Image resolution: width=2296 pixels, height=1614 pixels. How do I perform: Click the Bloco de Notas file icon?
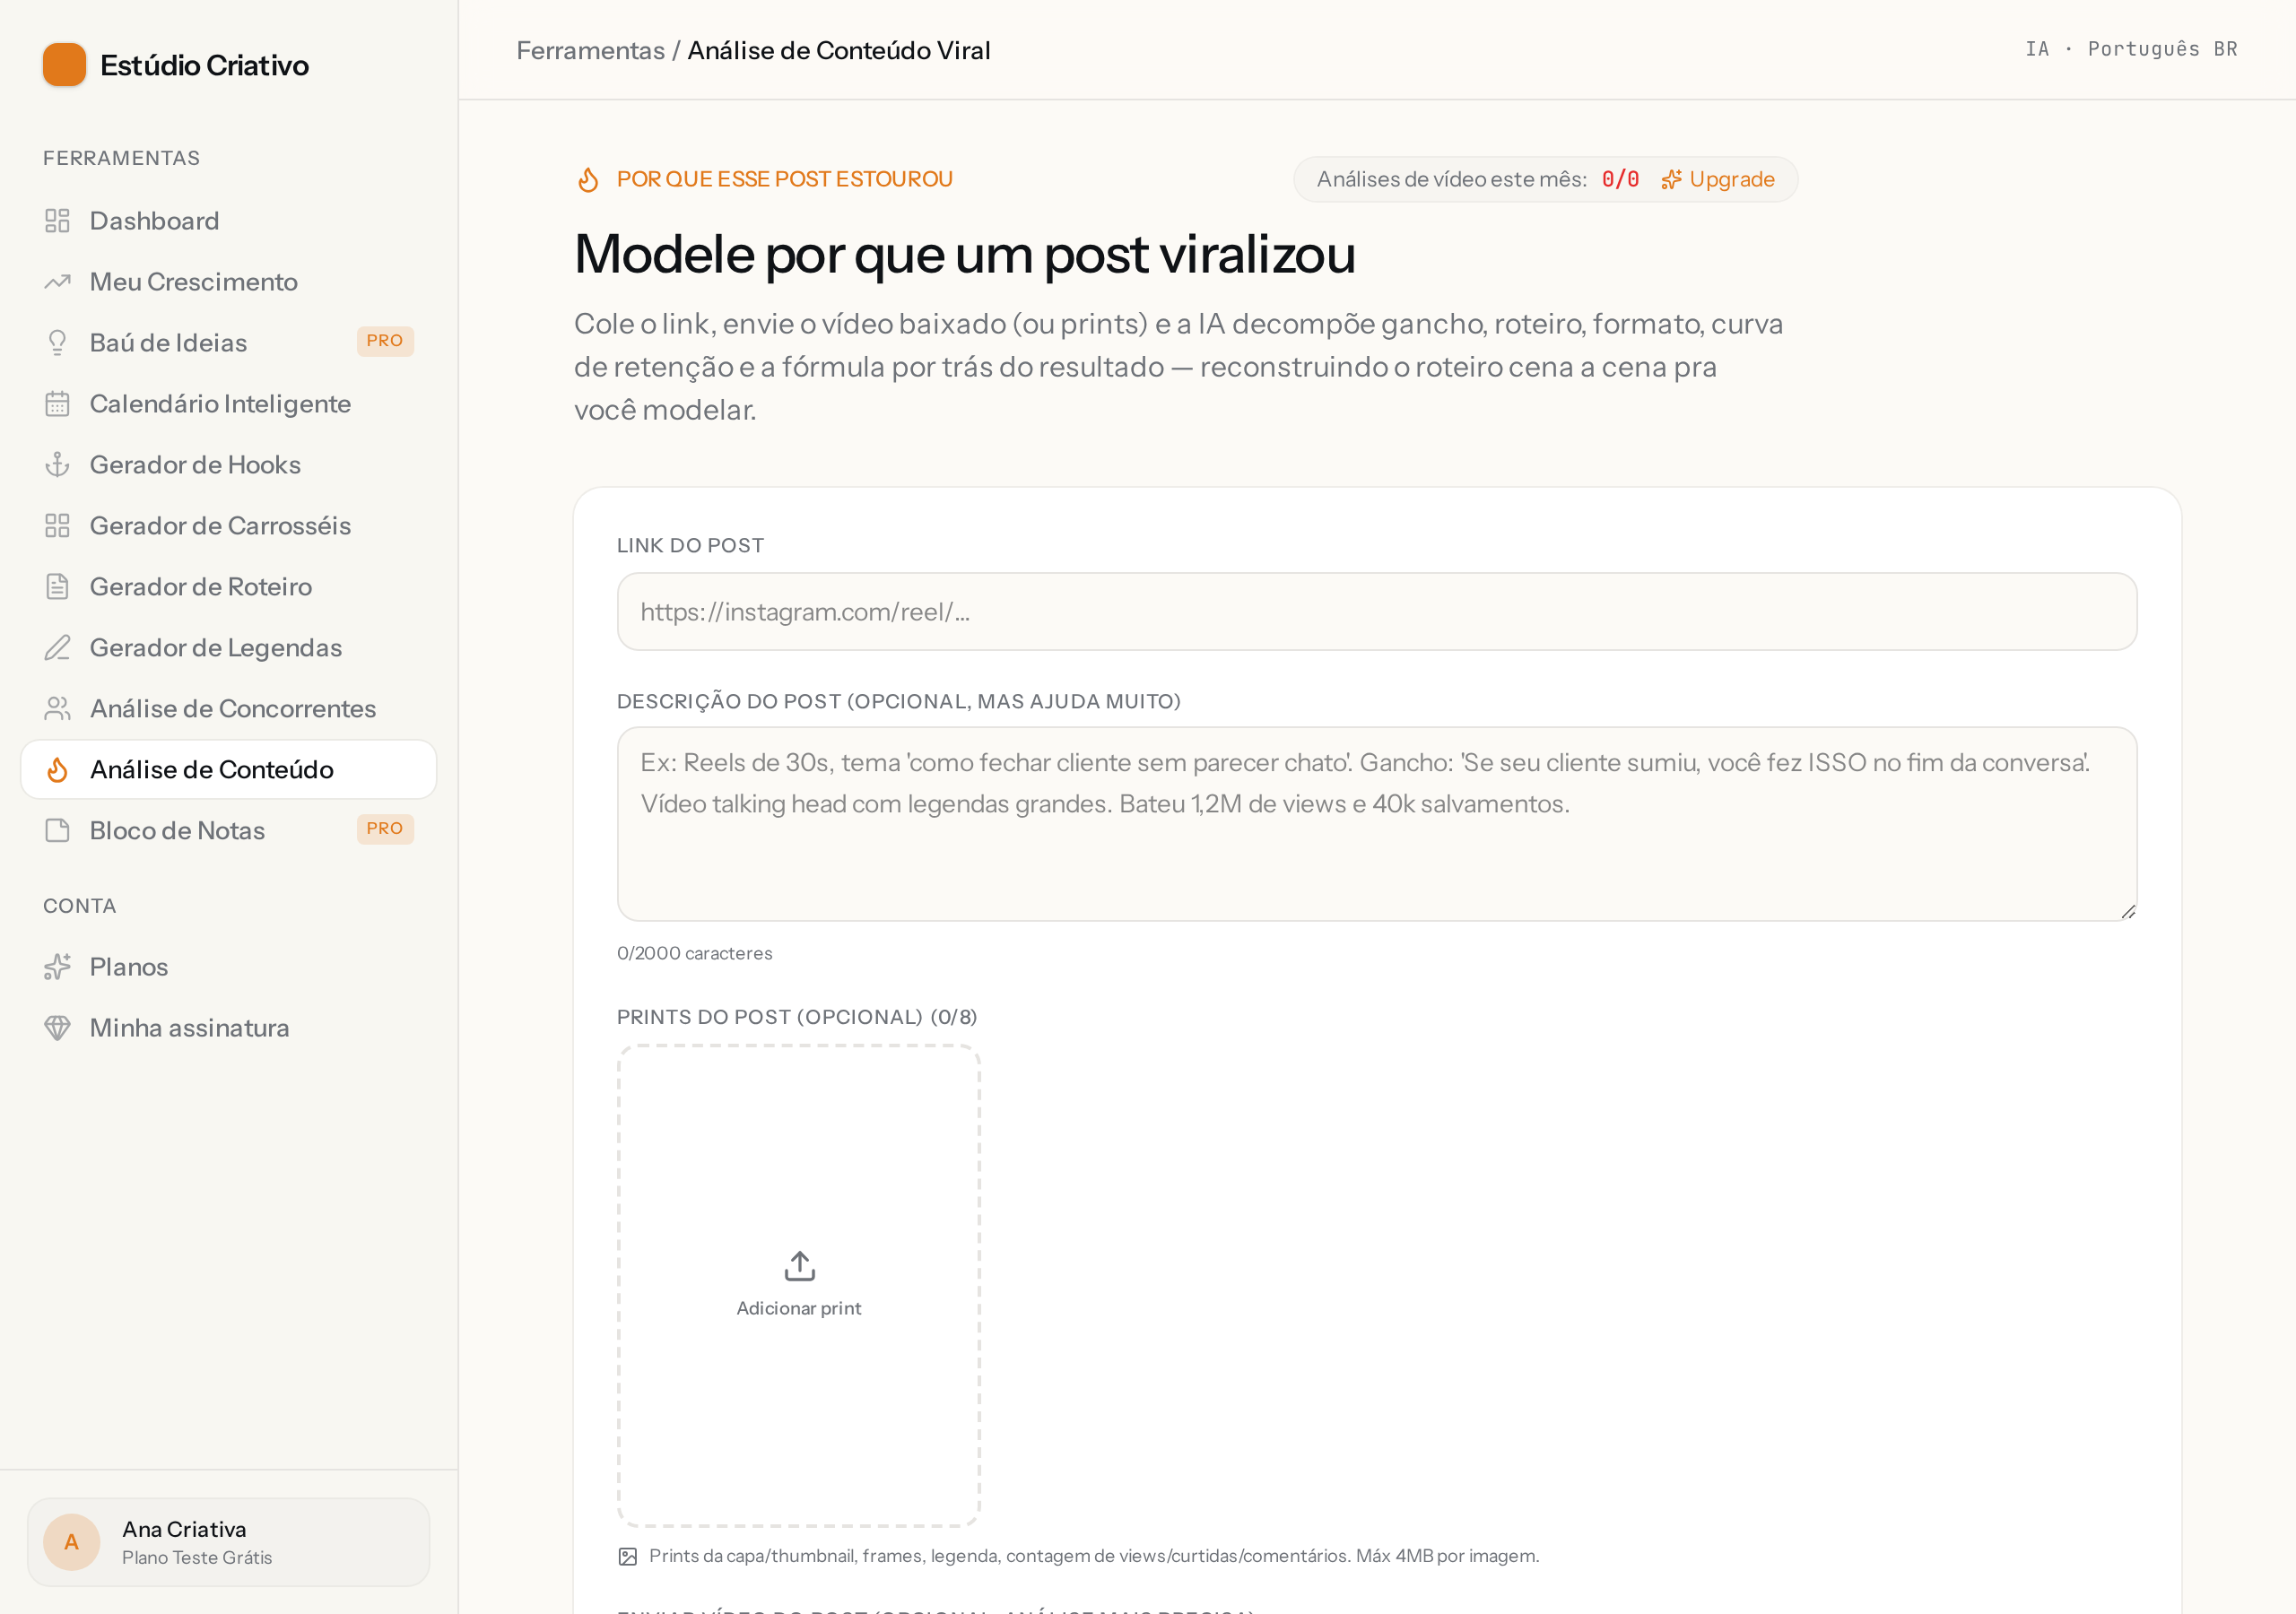pos(57,831)
